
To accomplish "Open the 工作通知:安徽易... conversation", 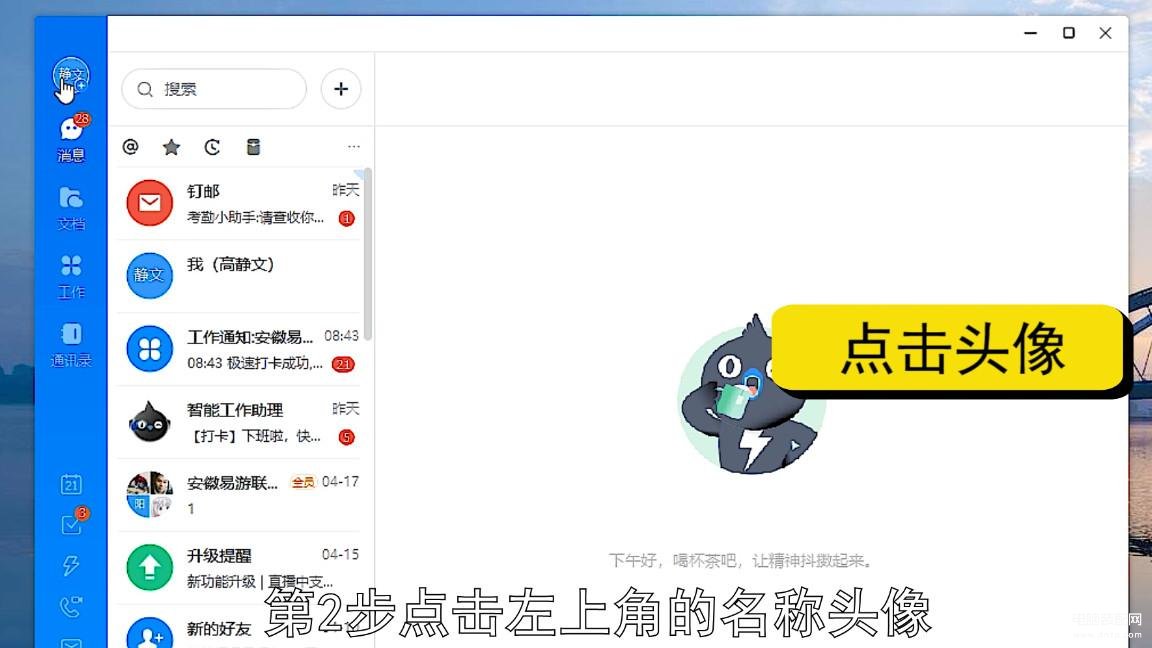I will click(240, 349).
